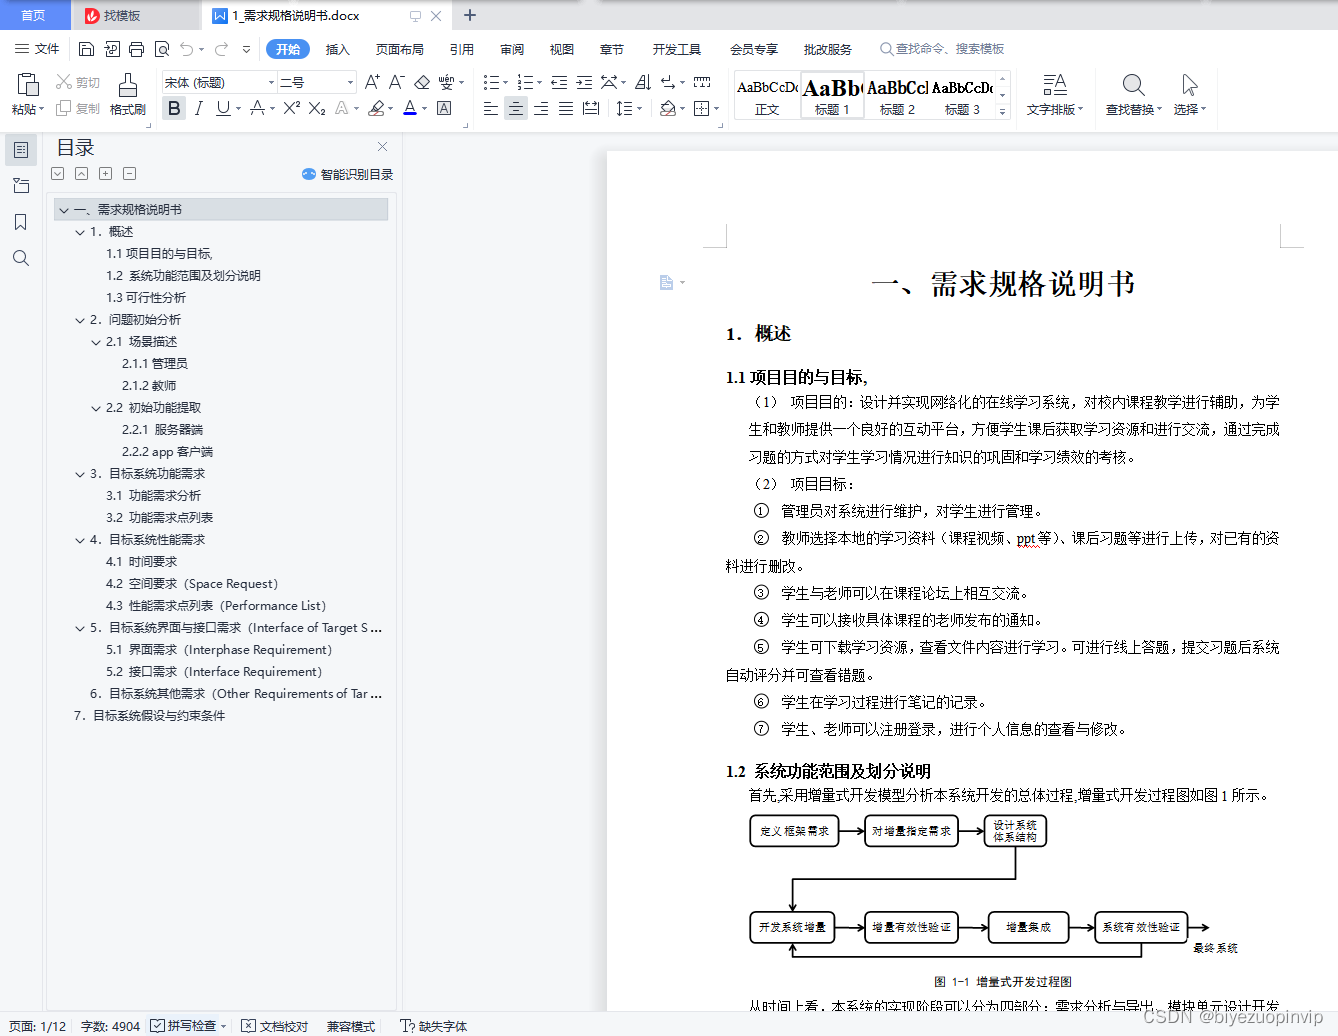Open the font color dropdown arrow
1338x1036 pixels.
[425, 108]
